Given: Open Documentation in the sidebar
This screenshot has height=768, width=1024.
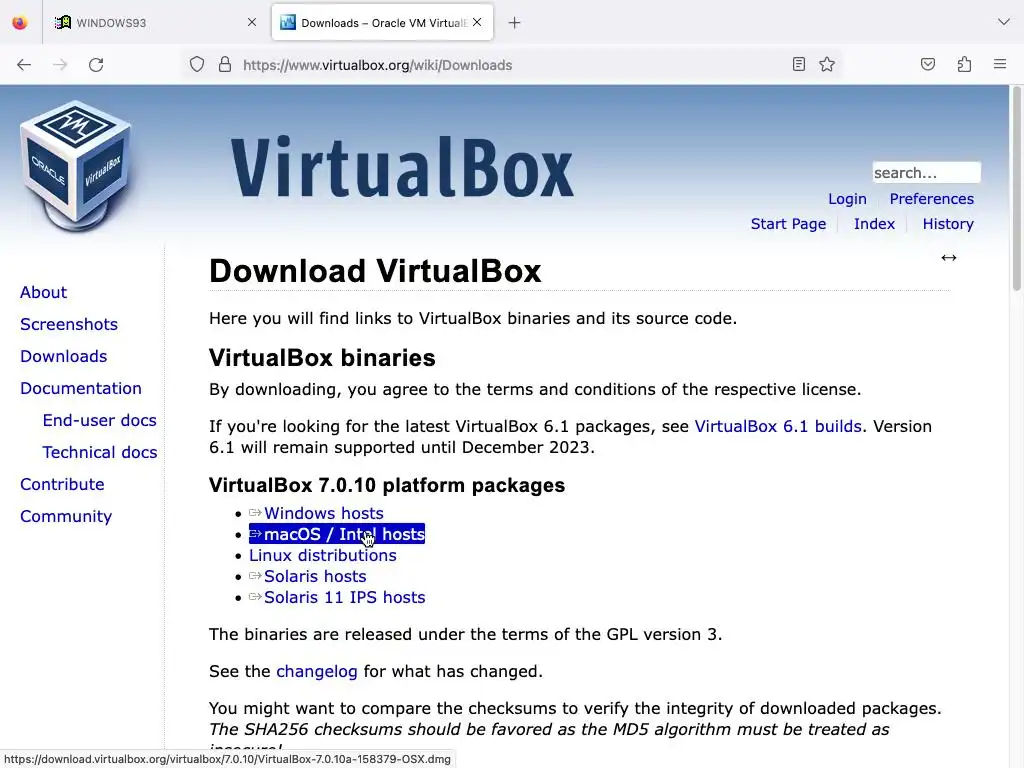Looking at the screenshot, I should [80, 389].
